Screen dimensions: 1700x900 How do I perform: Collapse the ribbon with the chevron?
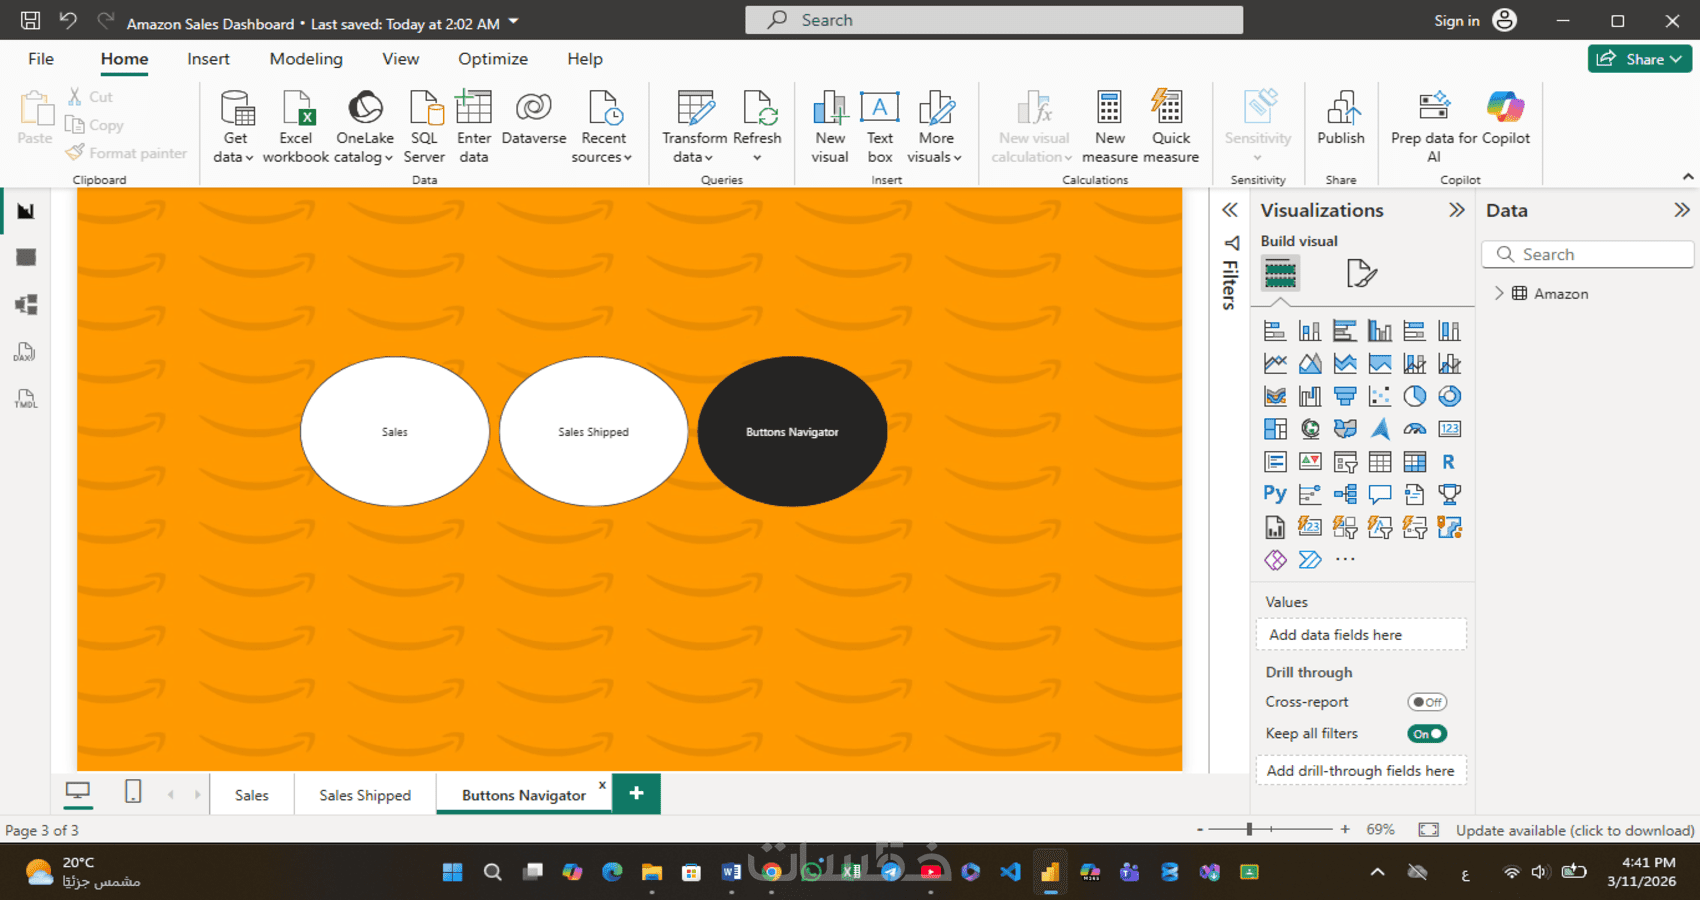[1688, 177]
